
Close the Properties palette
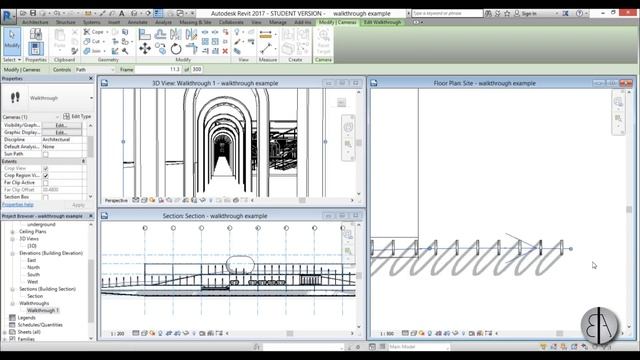pyautogui.click(x=91, y=78)
